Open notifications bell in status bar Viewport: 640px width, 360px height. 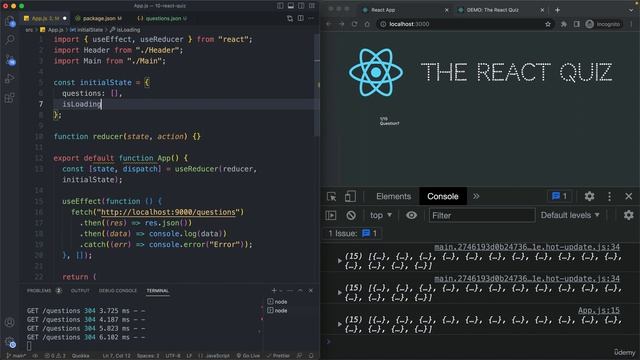click(311, 356)
